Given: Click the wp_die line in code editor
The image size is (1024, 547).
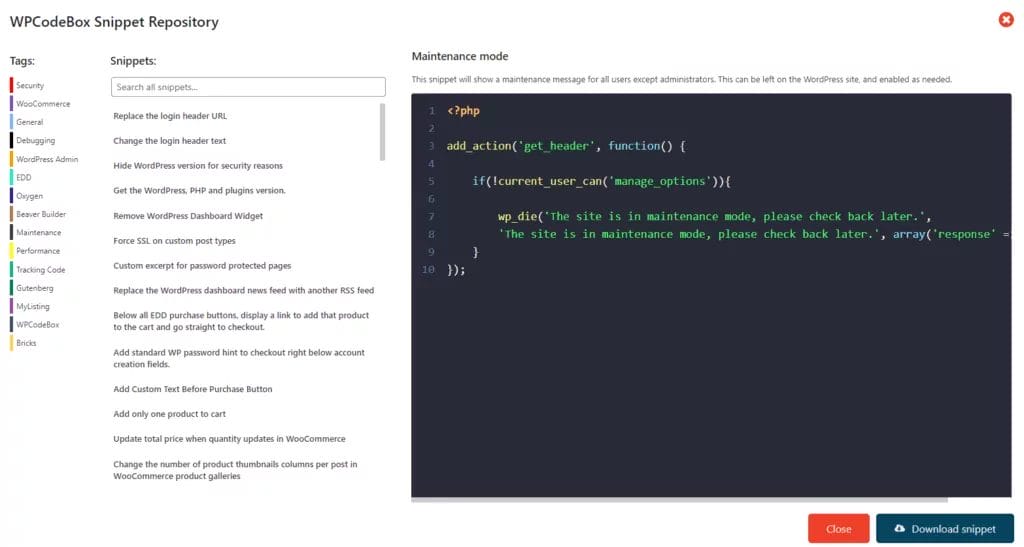Looking at the screenshot, I should click(714, 217).
